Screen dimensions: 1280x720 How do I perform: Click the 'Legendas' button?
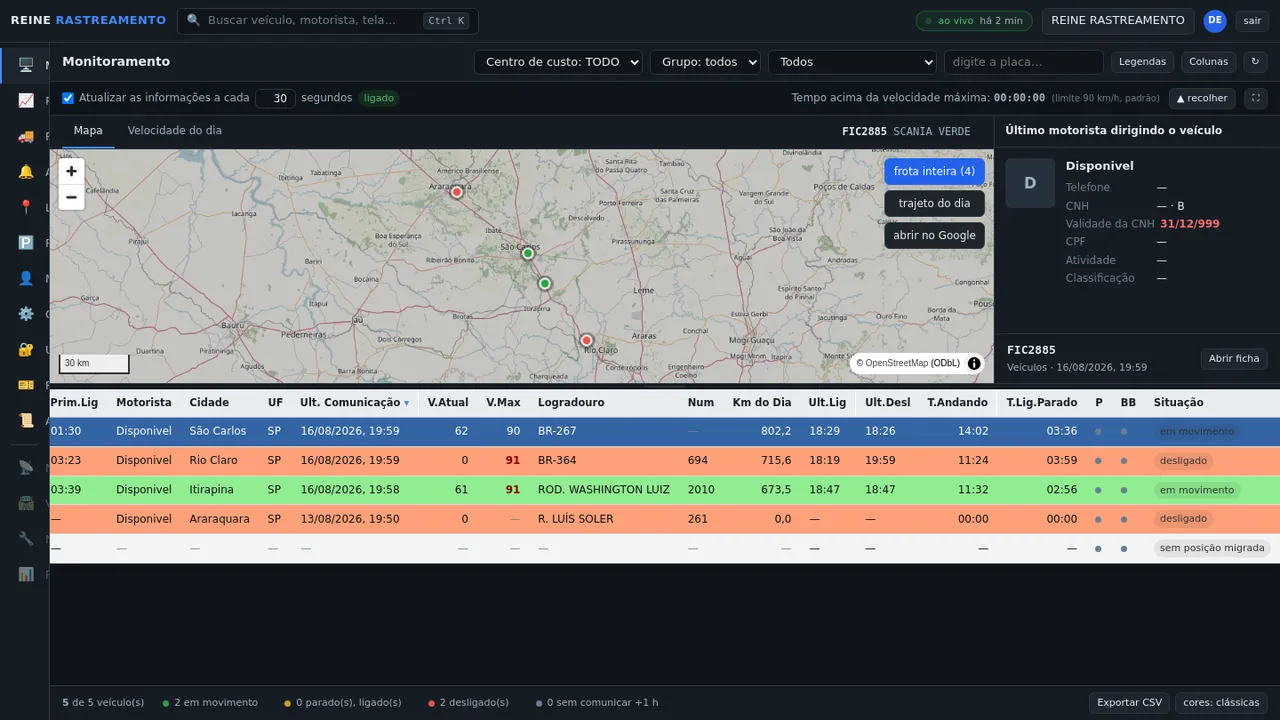[x=1142, y=62]
